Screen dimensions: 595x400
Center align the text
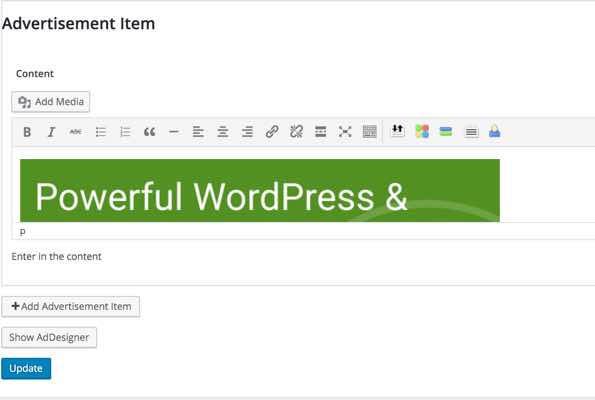(x=223, y=132)
